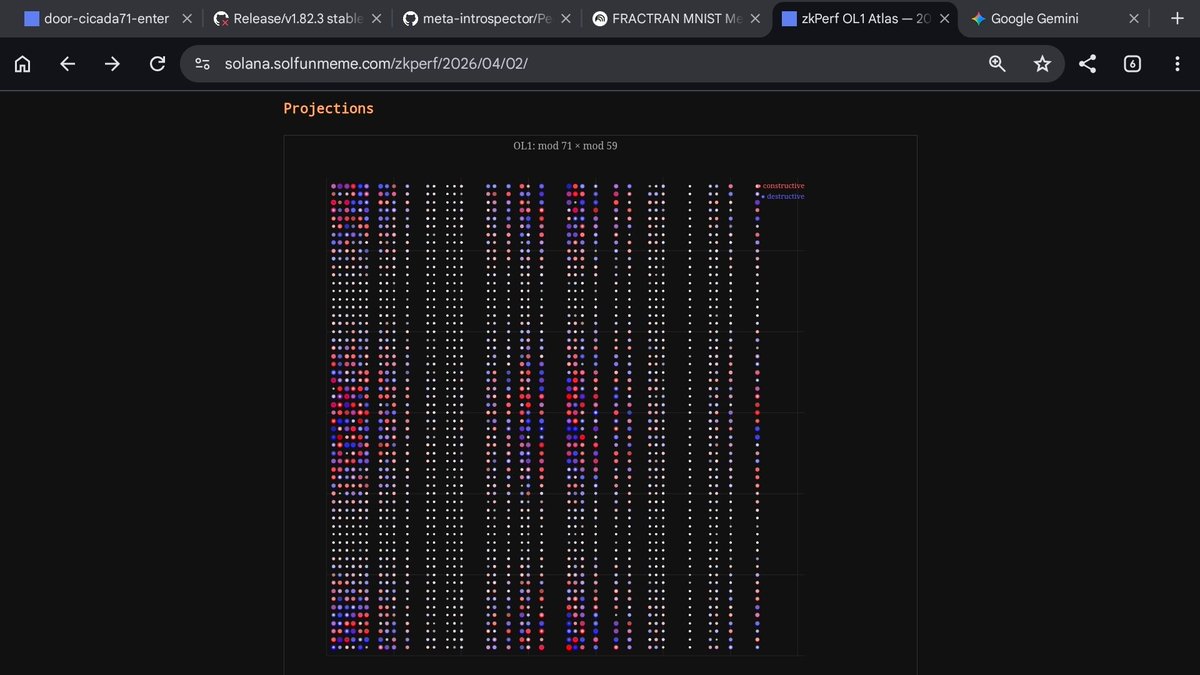Share the page via share icon
This screenshot has height=675, width=1200.
[1087, 64]
